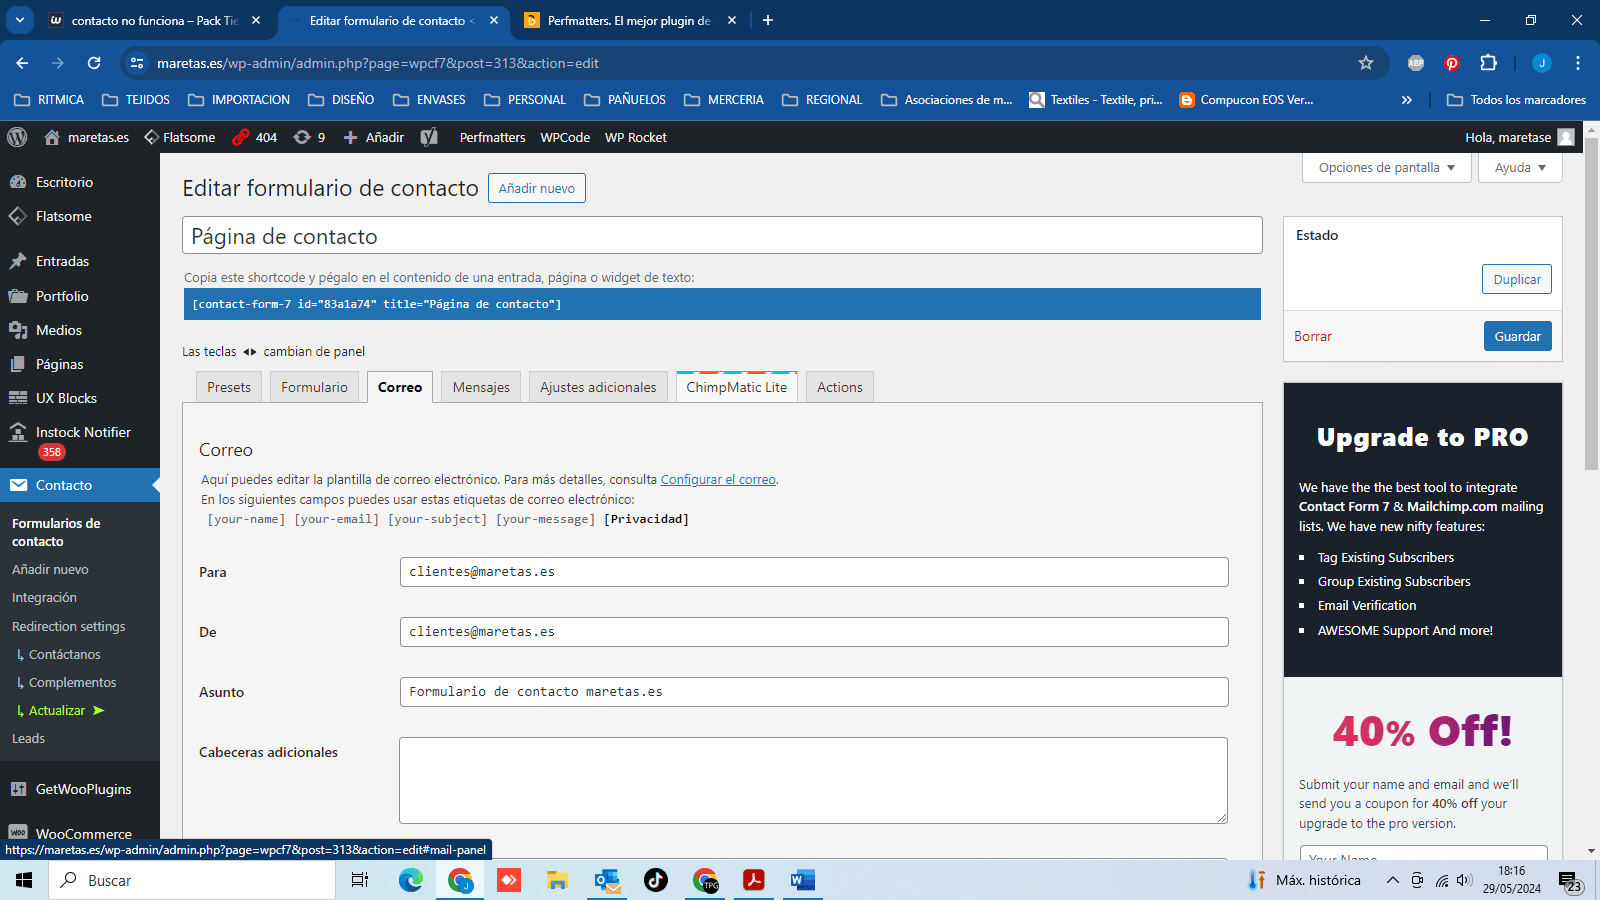Open the MERCERIA bookmarks folder
Image resolution: width=1600 pixels, height=900 pixels.
pos(724,100)
